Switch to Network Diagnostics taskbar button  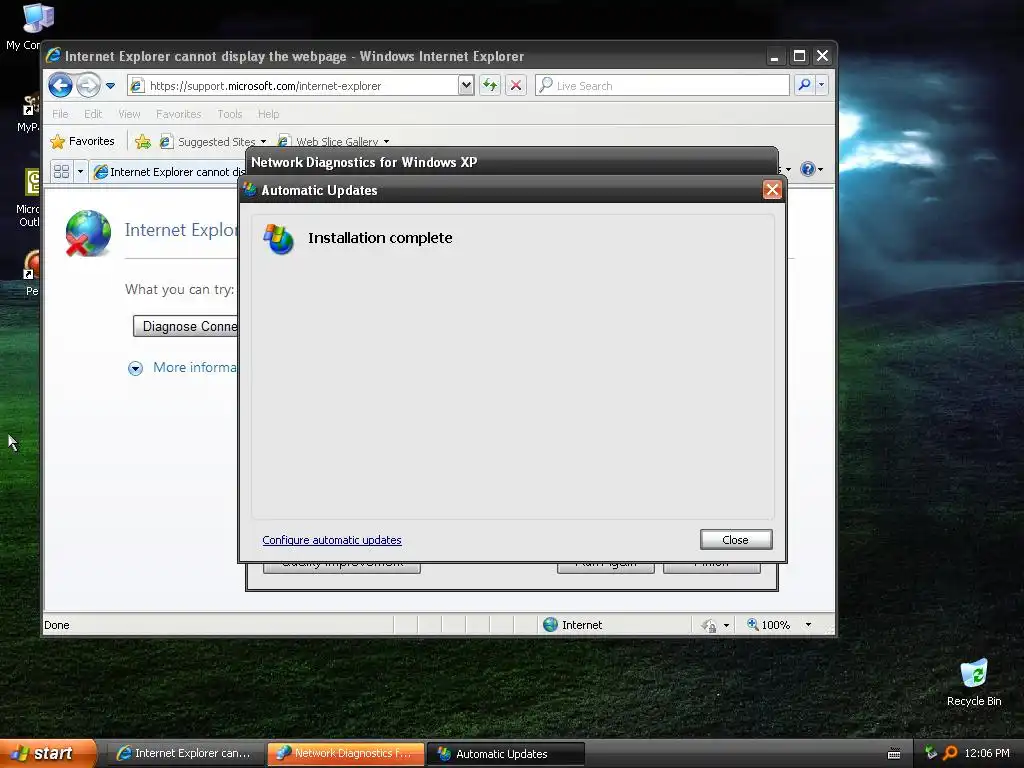(x=345, y=753)
